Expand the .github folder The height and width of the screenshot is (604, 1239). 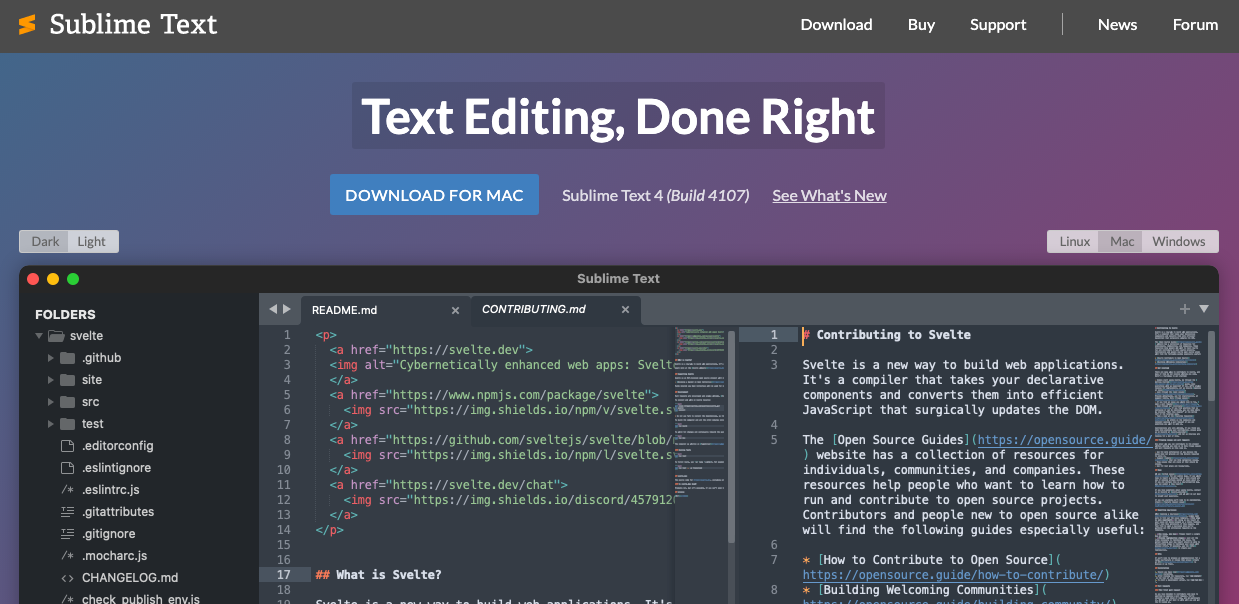(51, 358)
